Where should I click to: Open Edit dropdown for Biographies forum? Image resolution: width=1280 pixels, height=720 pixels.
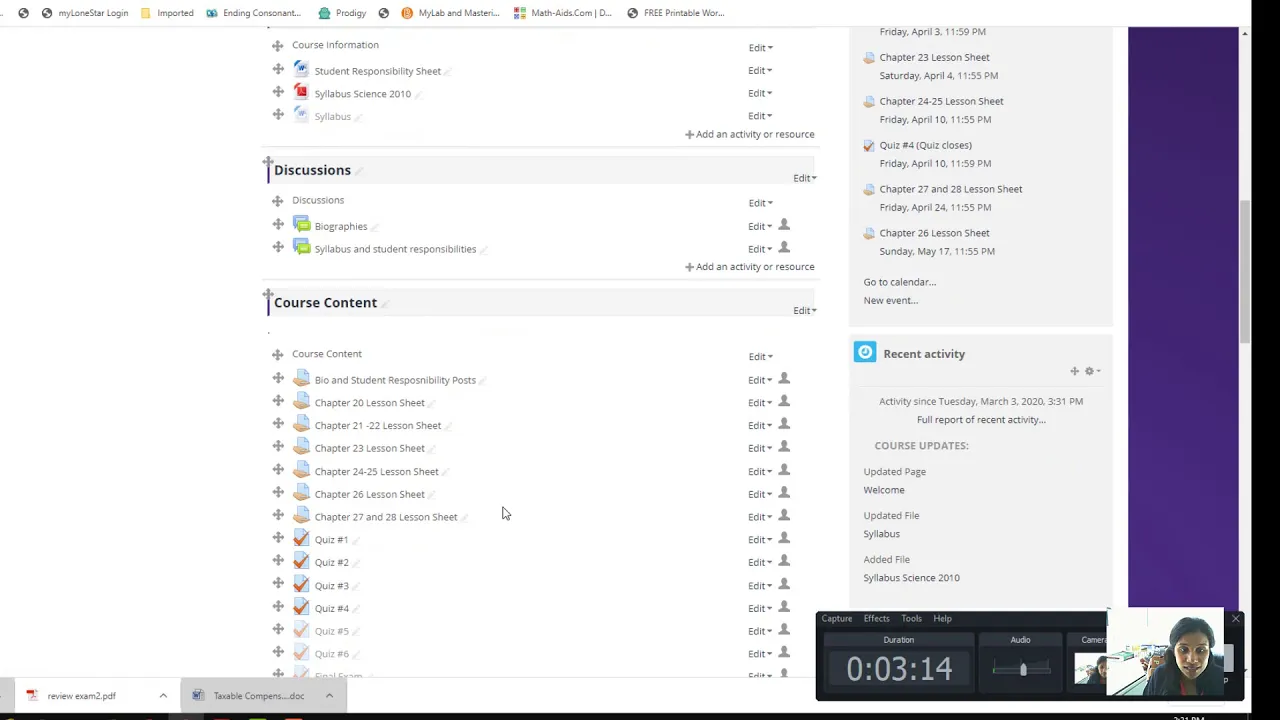coord(760,227)
